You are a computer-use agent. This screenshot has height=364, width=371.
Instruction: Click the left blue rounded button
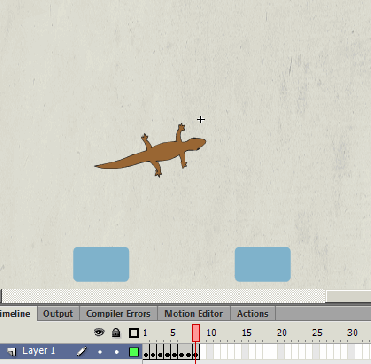(101, 264)
